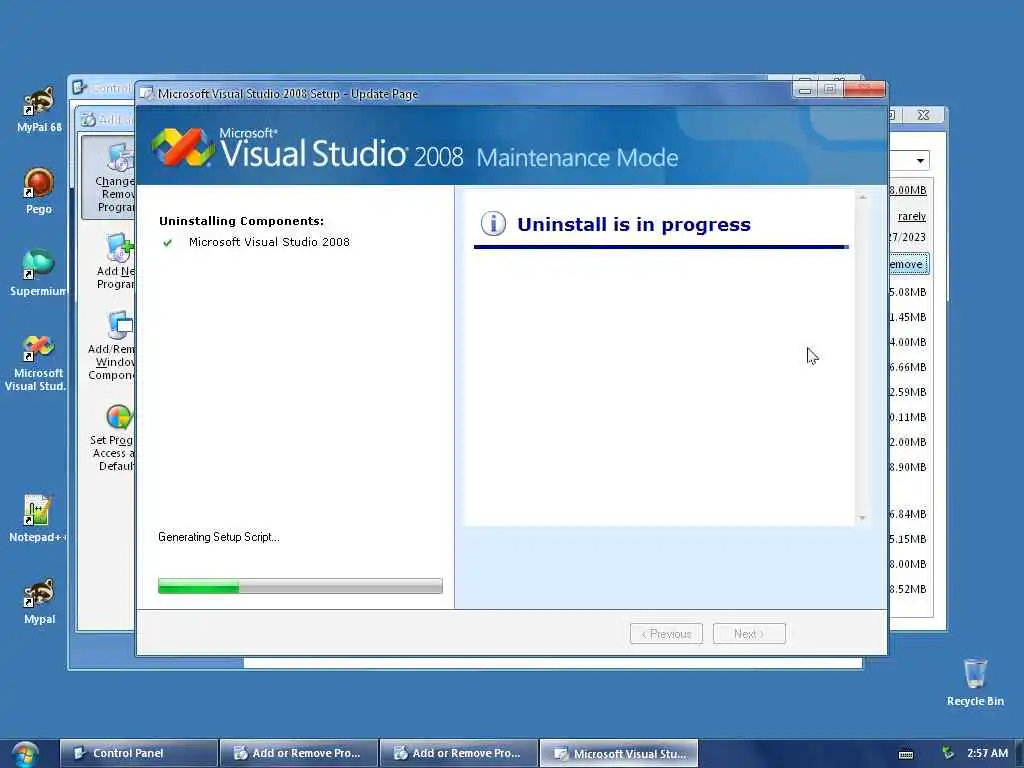Click the on-screen keyboard tray icon
This screenshot has height=768, width=1024.
coord(906,754)
